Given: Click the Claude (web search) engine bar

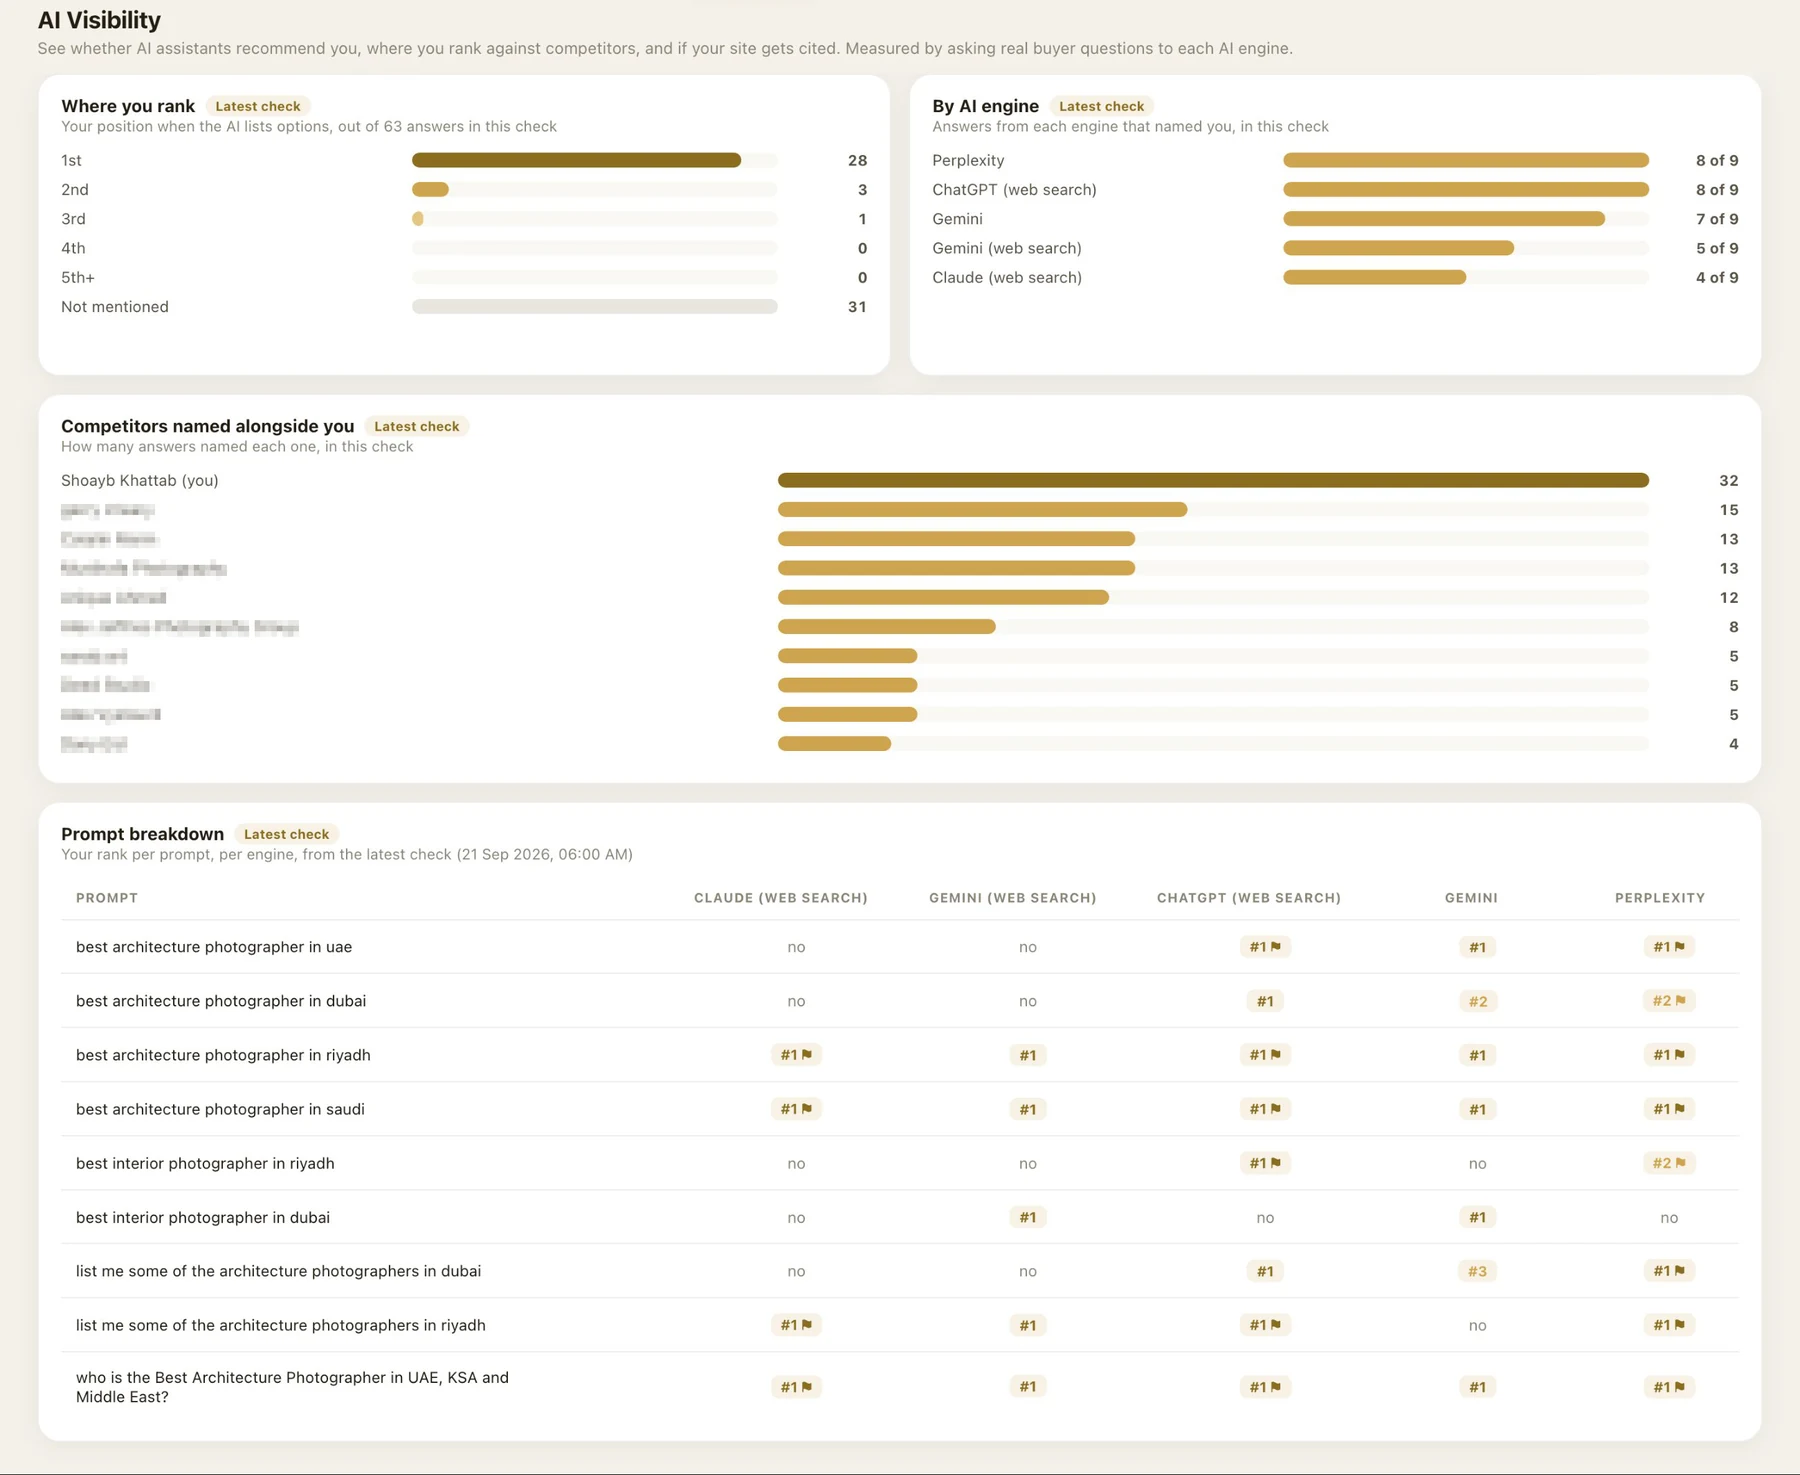Looking at the screenshot, I should pyautogui.click(x=1466, y=277).
